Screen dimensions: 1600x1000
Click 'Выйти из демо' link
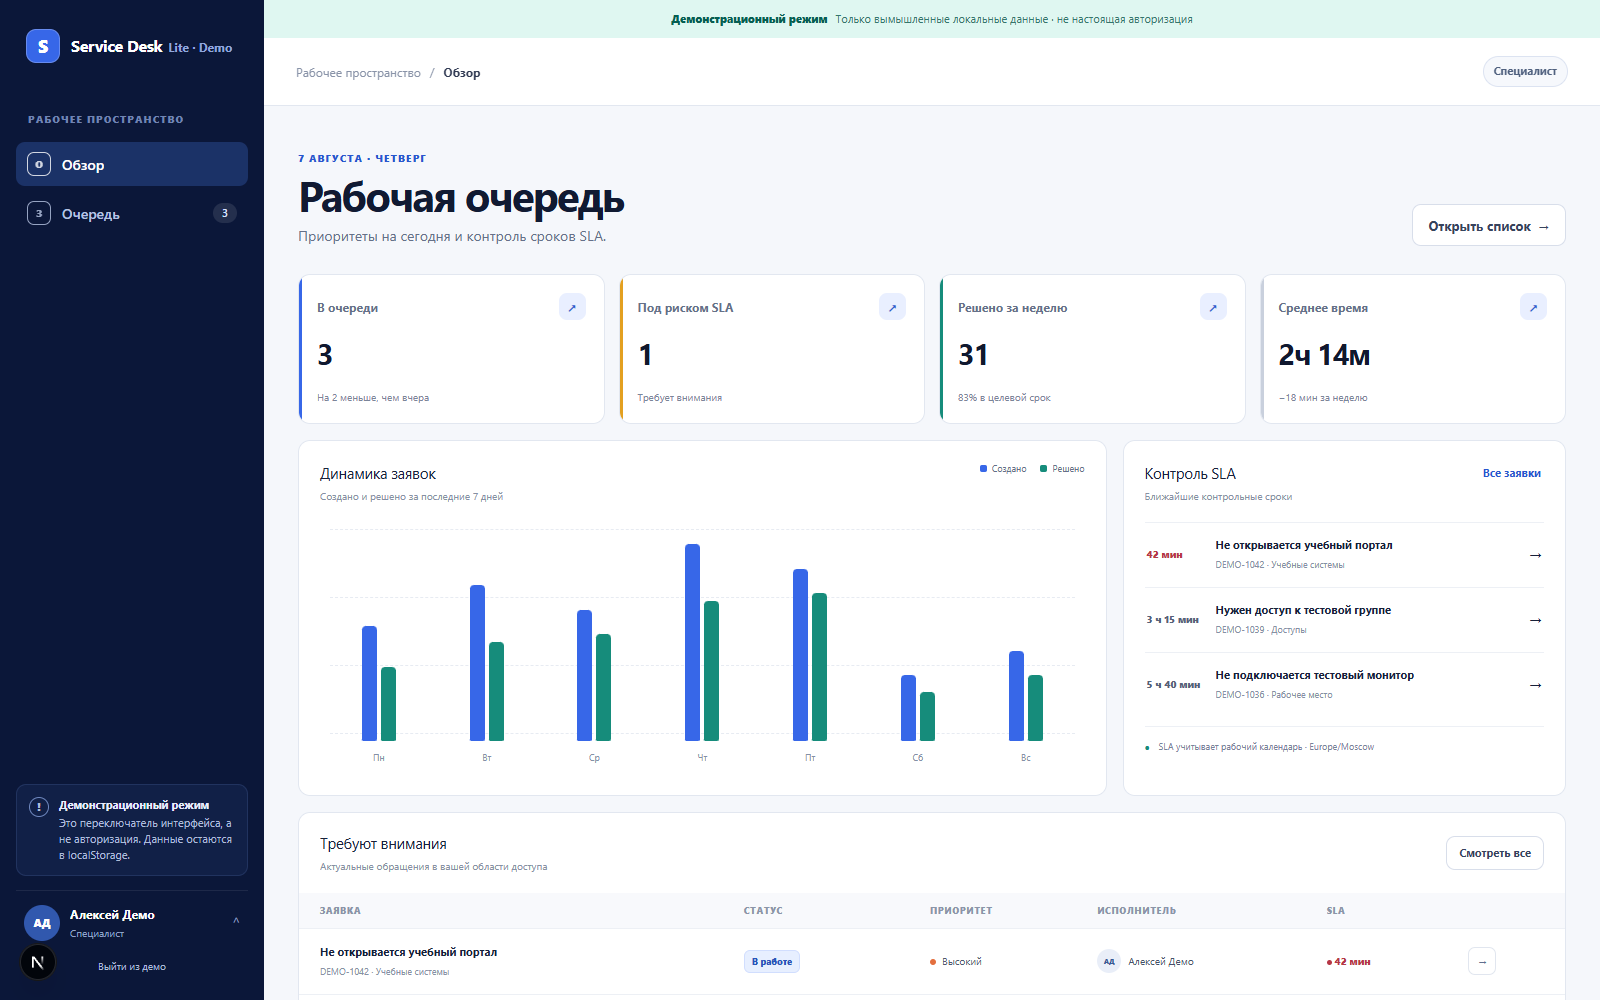pyautogui.click(x=132, y=967)
